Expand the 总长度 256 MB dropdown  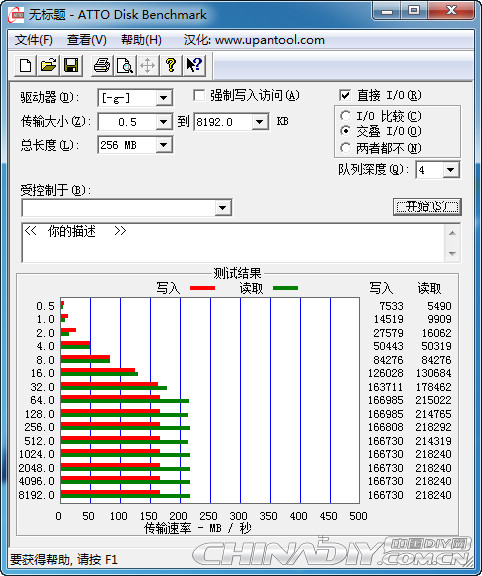pyautogui.click(x=163, y=145)
